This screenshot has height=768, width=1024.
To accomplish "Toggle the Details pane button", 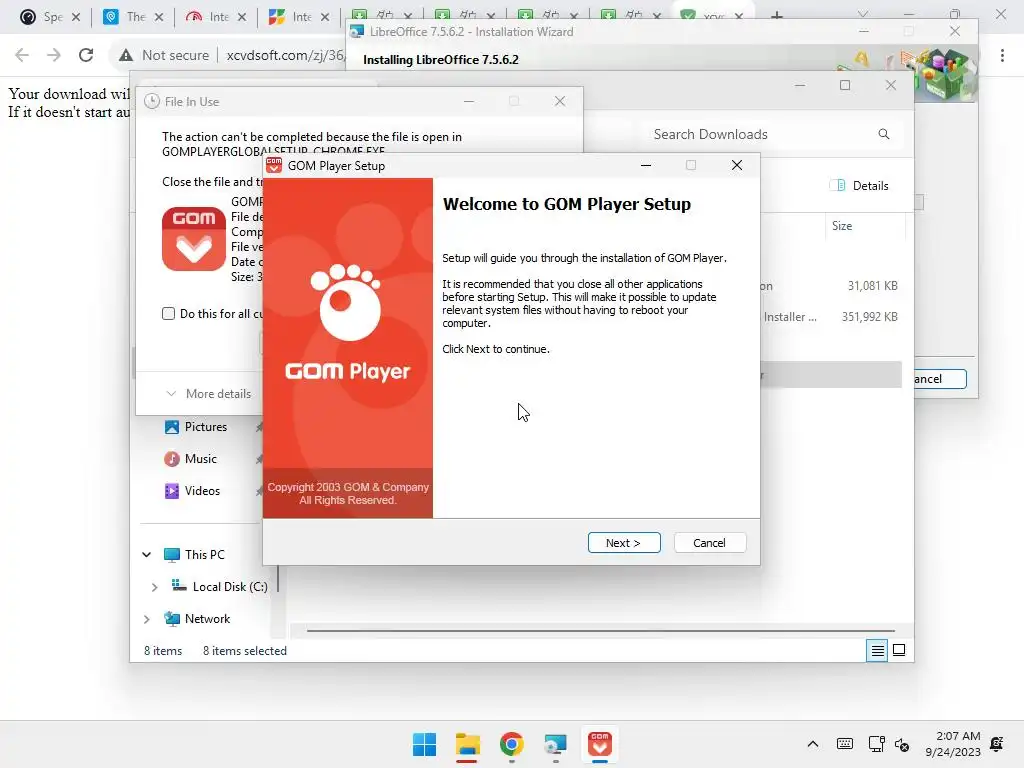I will (859, 185).
